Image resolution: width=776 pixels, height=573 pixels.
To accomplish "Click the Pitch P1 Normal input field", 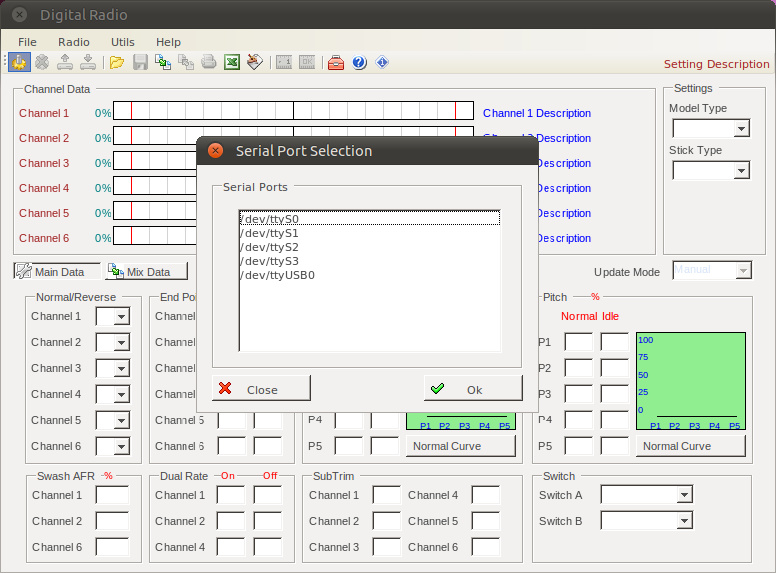I will coord(579,342).
